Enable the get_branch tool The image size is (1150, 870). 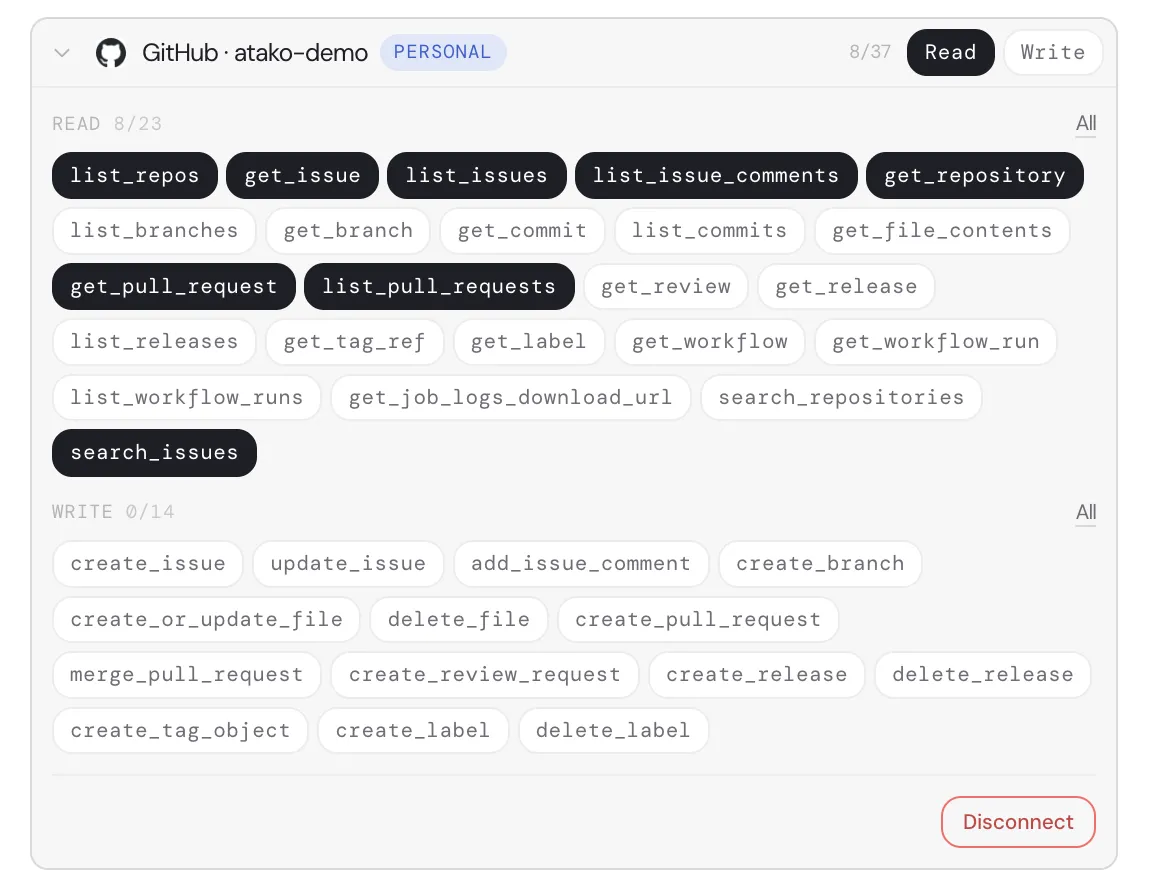(x=348, y=231)
